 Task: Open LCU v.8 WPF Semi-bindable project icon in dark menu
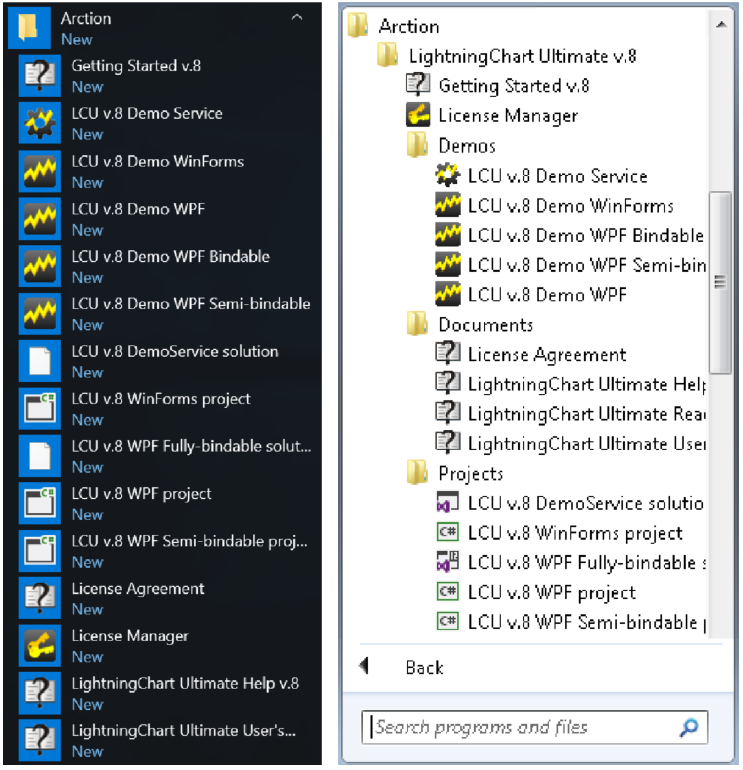40,551
